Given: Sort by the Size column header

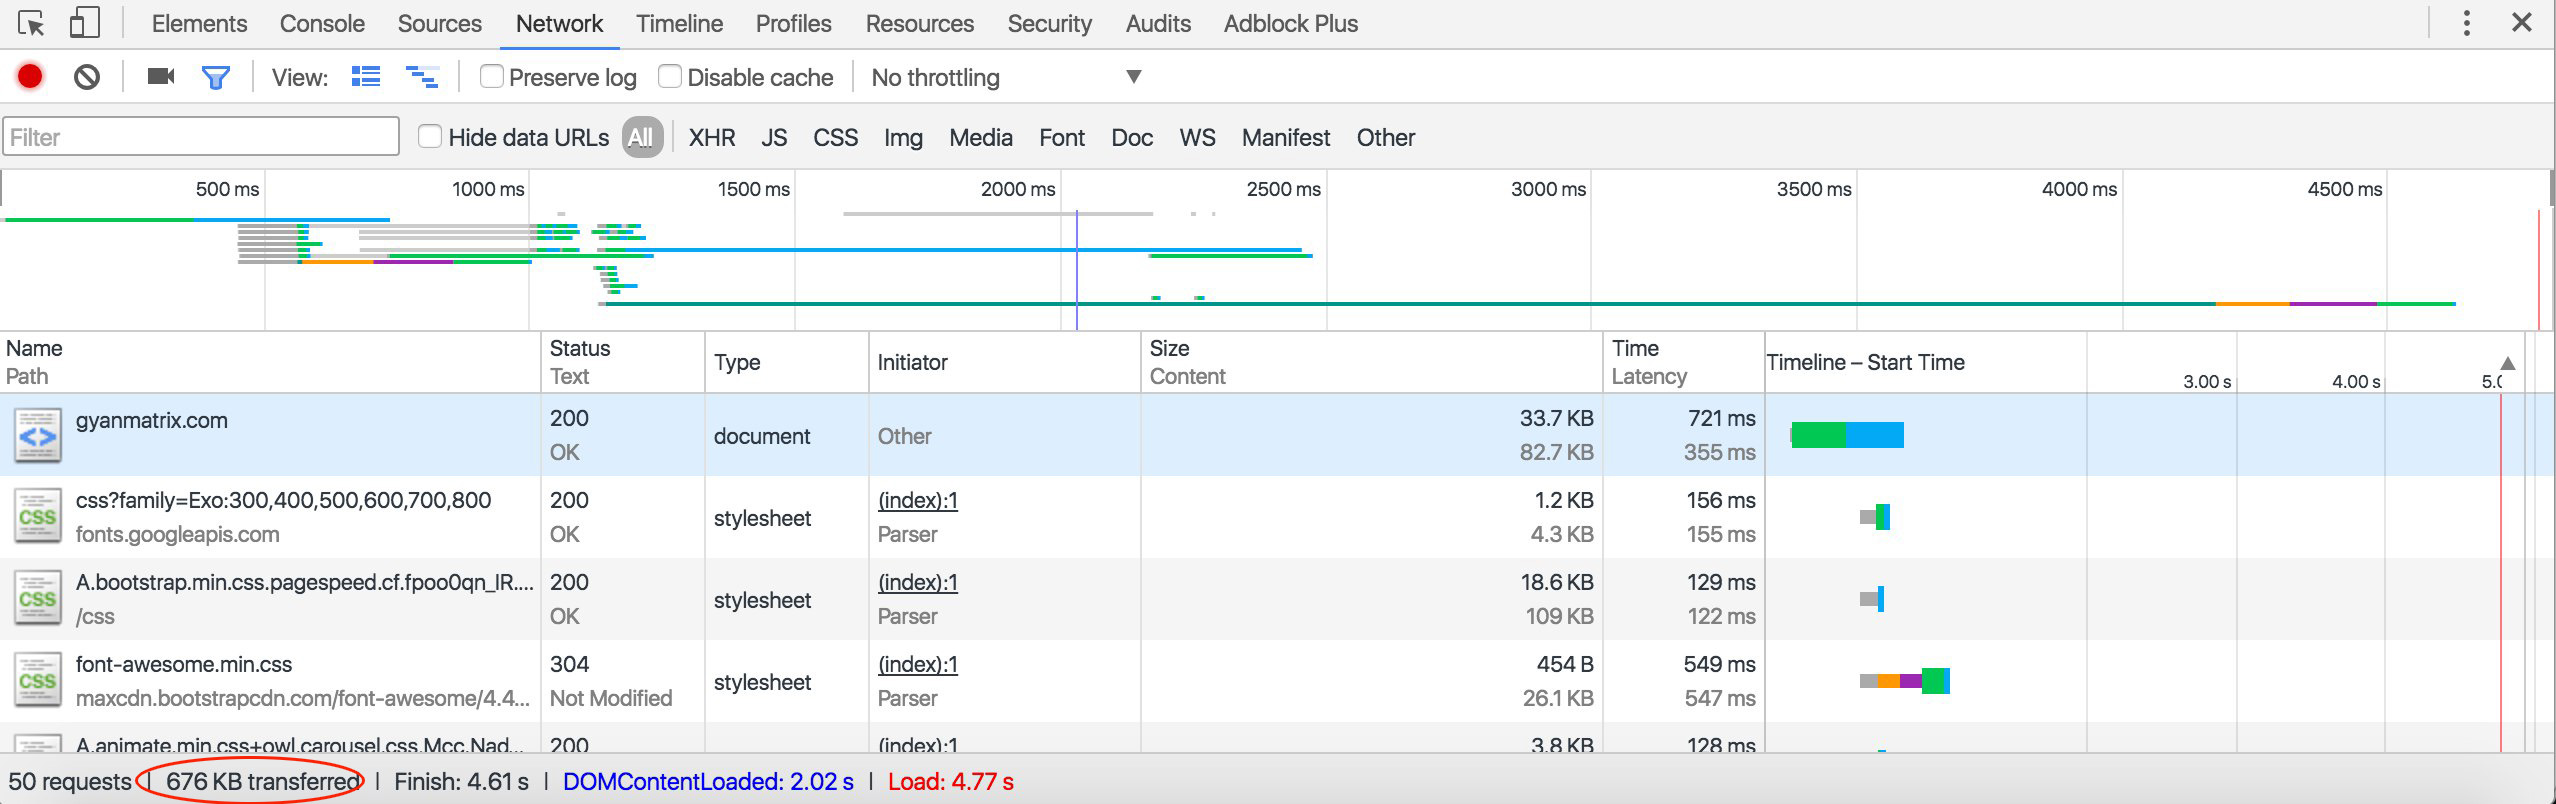Looking at the screenshot, I should tap(1372, 362).
